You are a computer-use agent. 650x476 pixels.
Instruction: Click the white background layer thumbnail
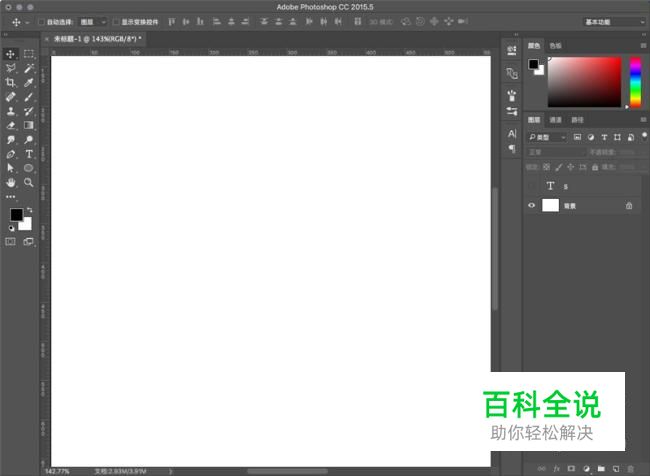(x=550, y=205)
